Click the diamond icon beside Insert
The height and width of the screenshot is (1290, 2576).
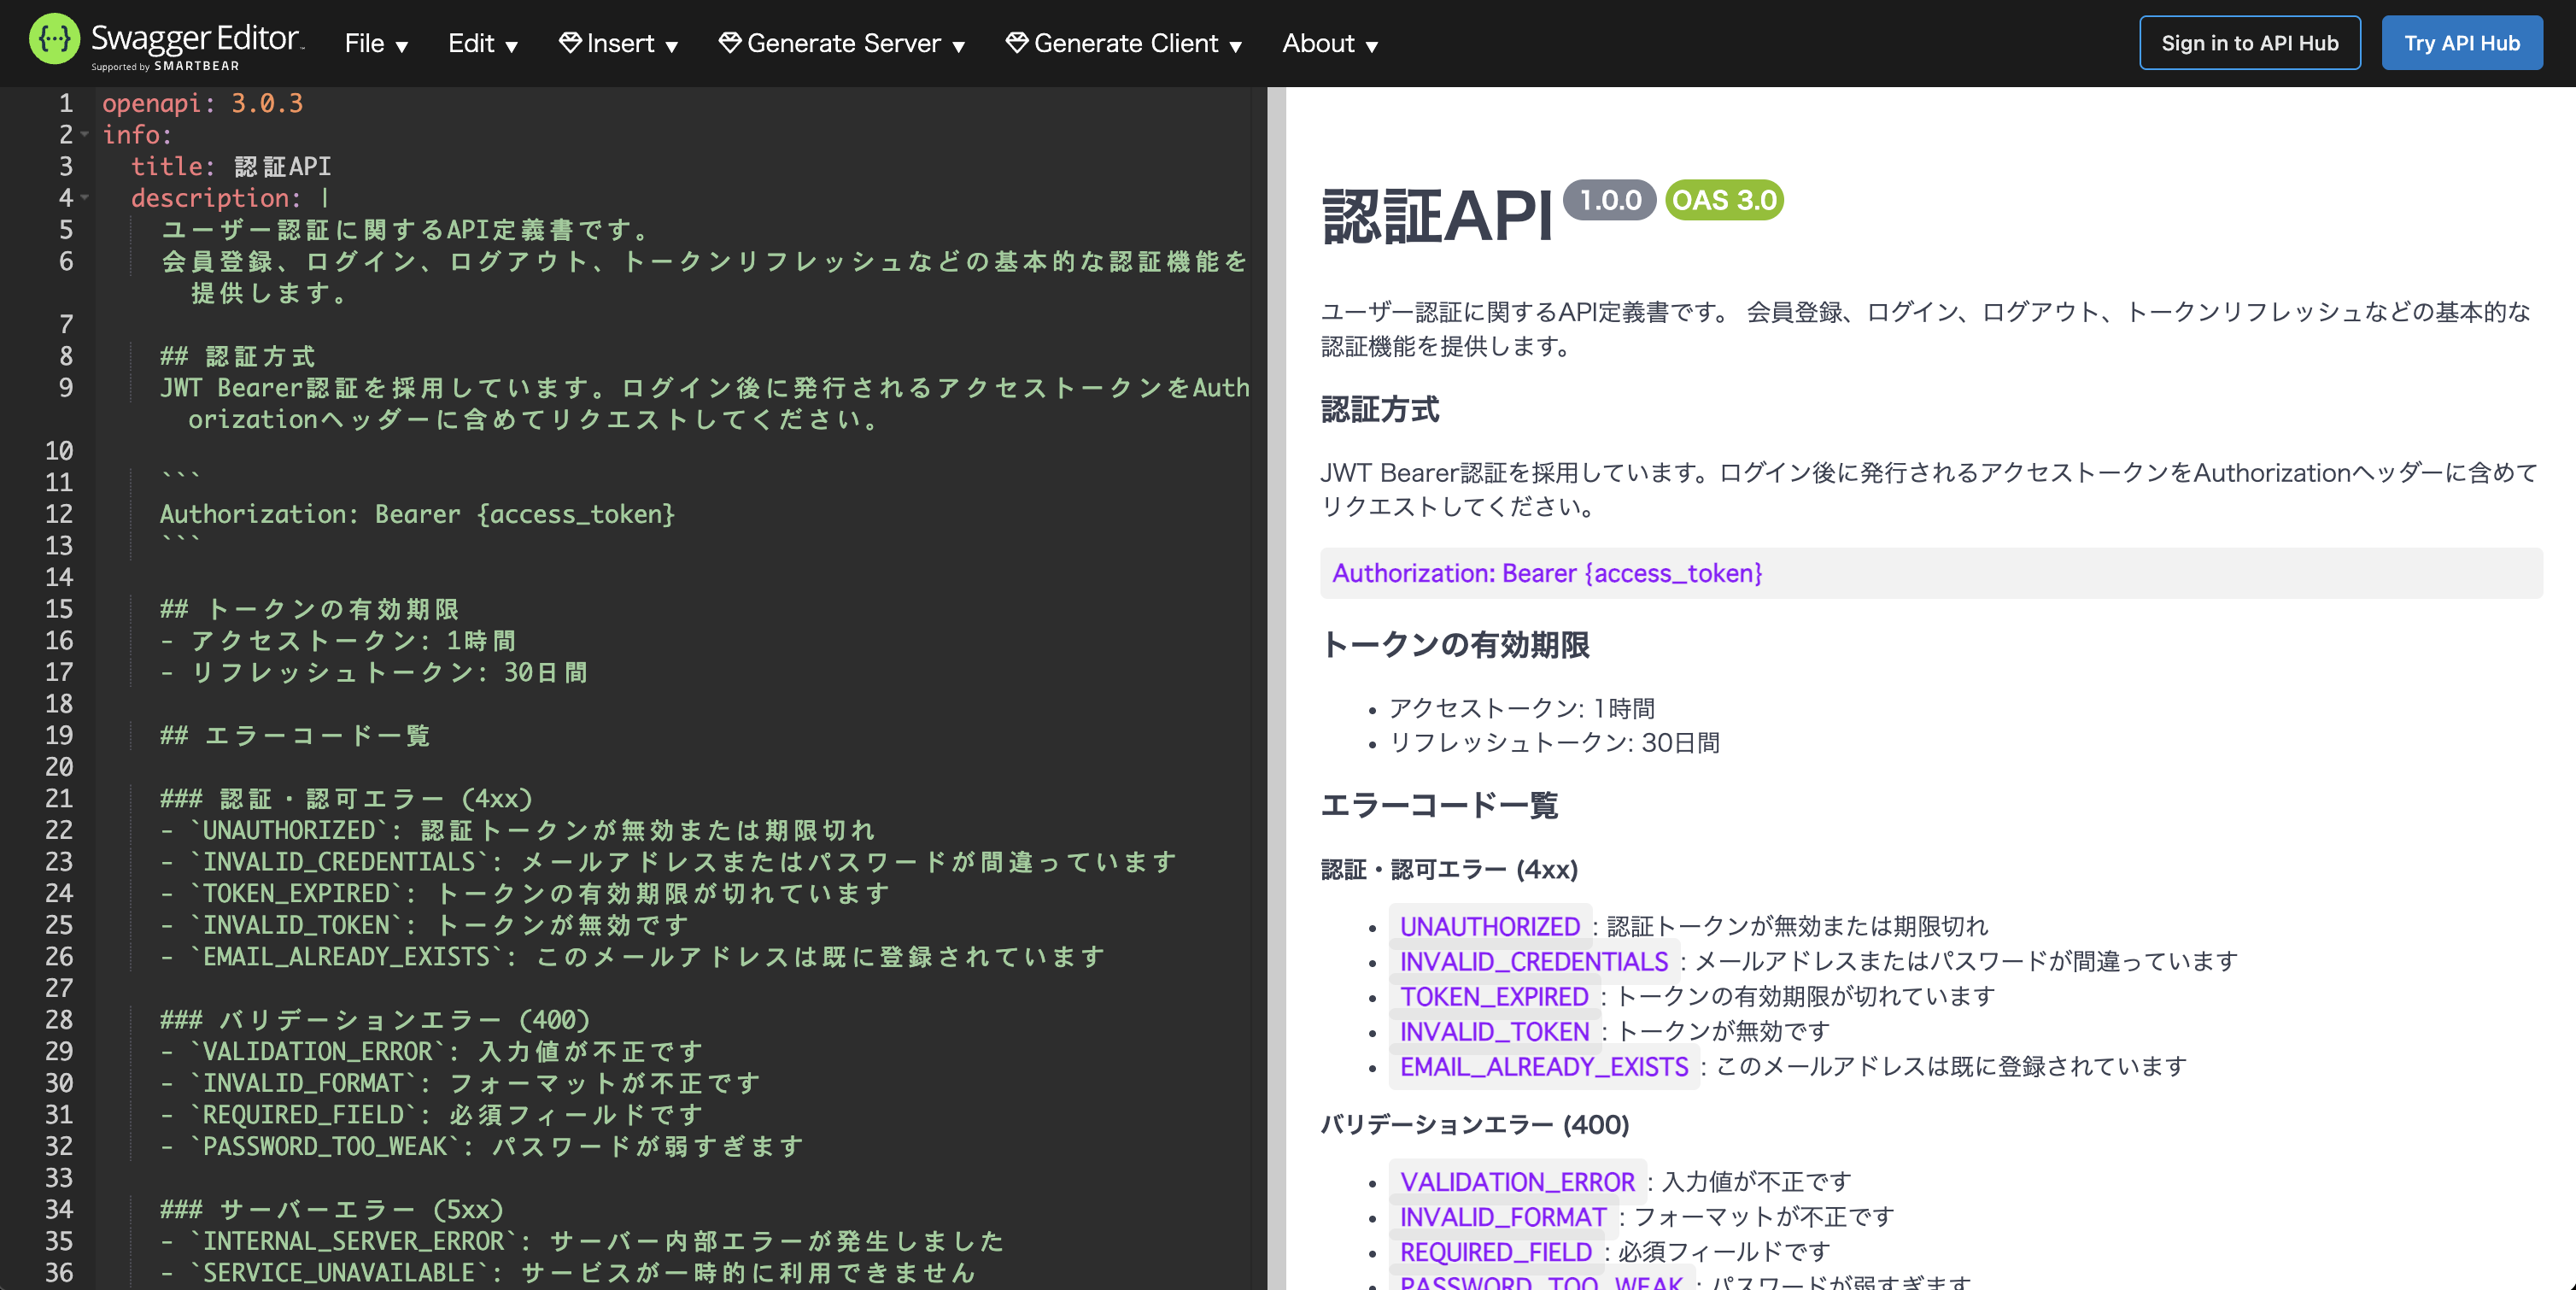570,43
